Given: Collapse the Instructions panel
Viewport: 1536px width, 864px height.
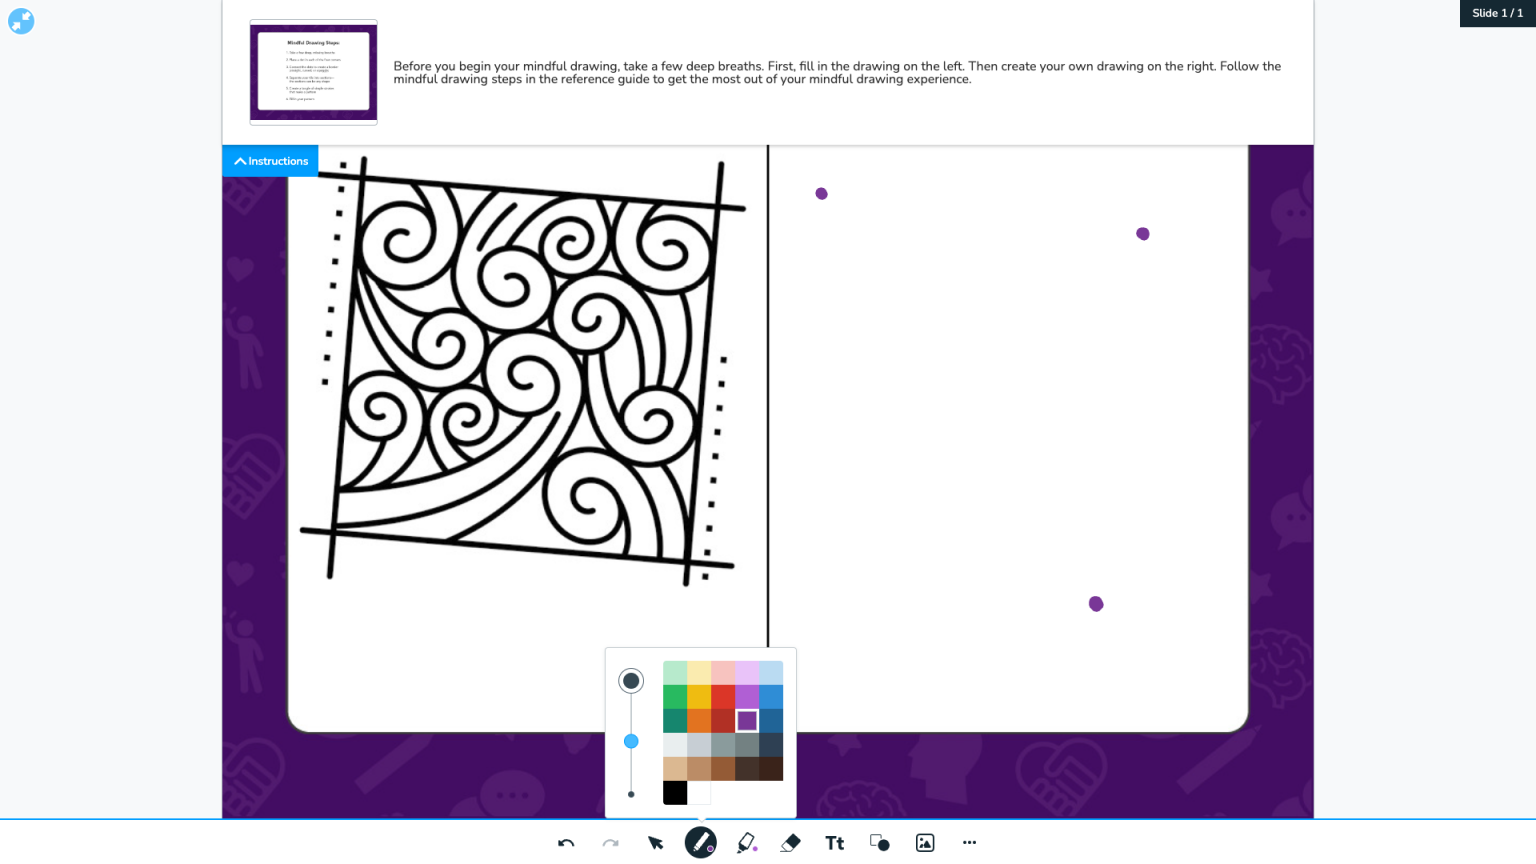Looking at the screenshot, I should point(270,161).
